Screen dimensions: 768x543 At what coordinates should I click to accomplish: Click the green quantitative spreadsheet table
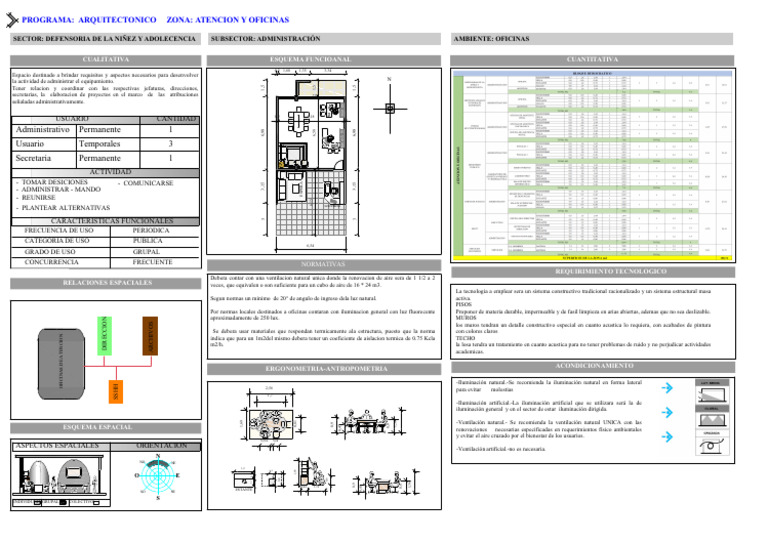[593, 165]
